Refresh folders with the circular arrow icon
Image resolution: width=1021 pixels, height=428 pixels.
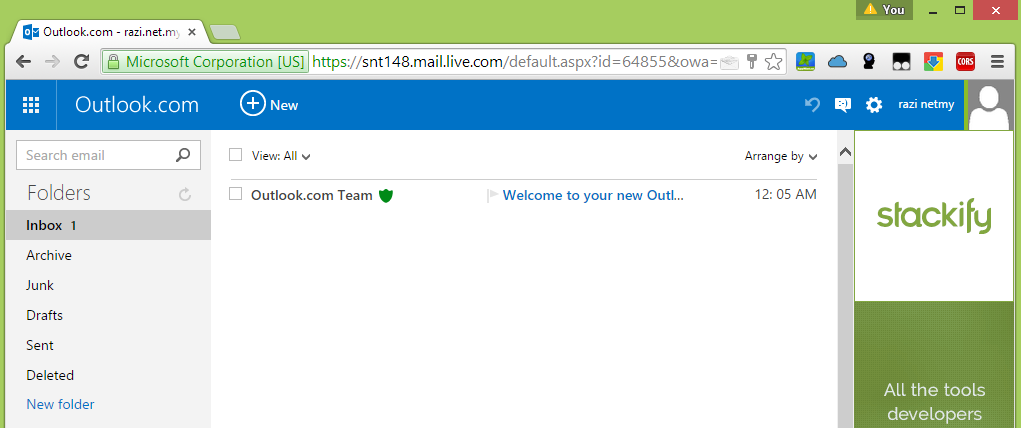[x=185, y=194]
